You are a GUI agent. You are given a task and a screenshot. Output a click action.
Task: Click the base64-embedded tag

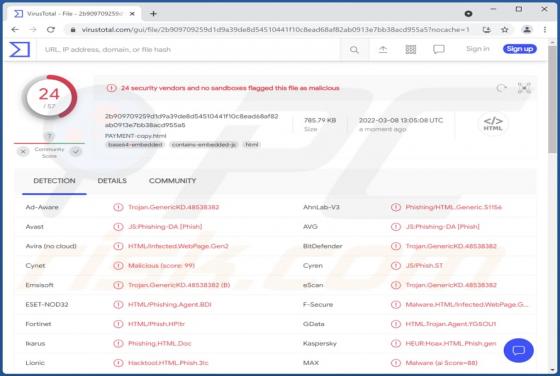[x=135, y=145]
